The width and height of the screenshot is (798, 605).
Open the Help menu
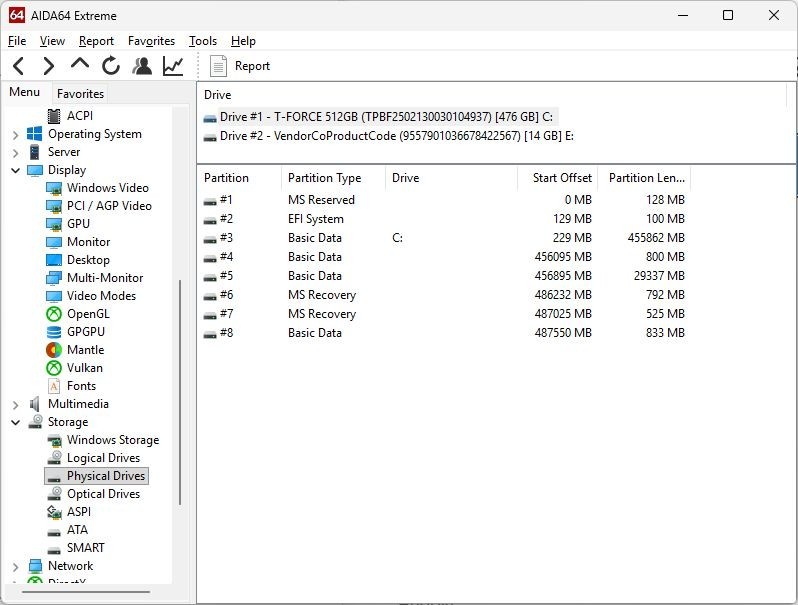[243, 41]
